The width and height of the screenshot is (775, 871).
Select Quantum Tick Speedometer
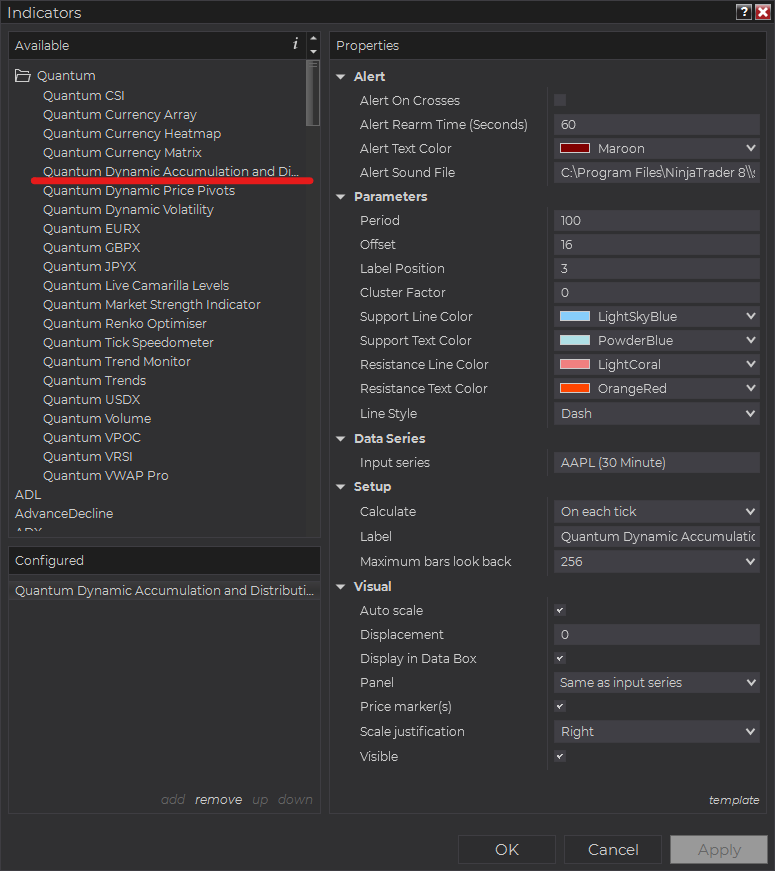point(128,343)
